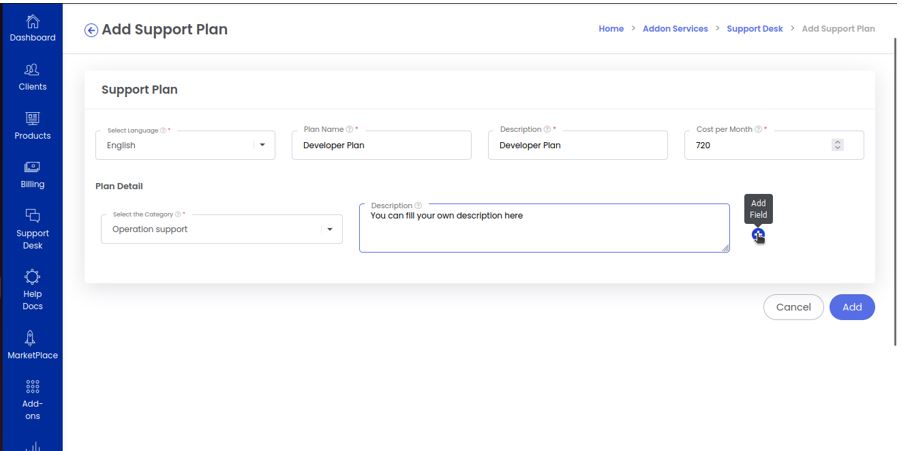
Task: Click help icon next to Select the Category
Action: pyautogui.click(x=178, y=214)
